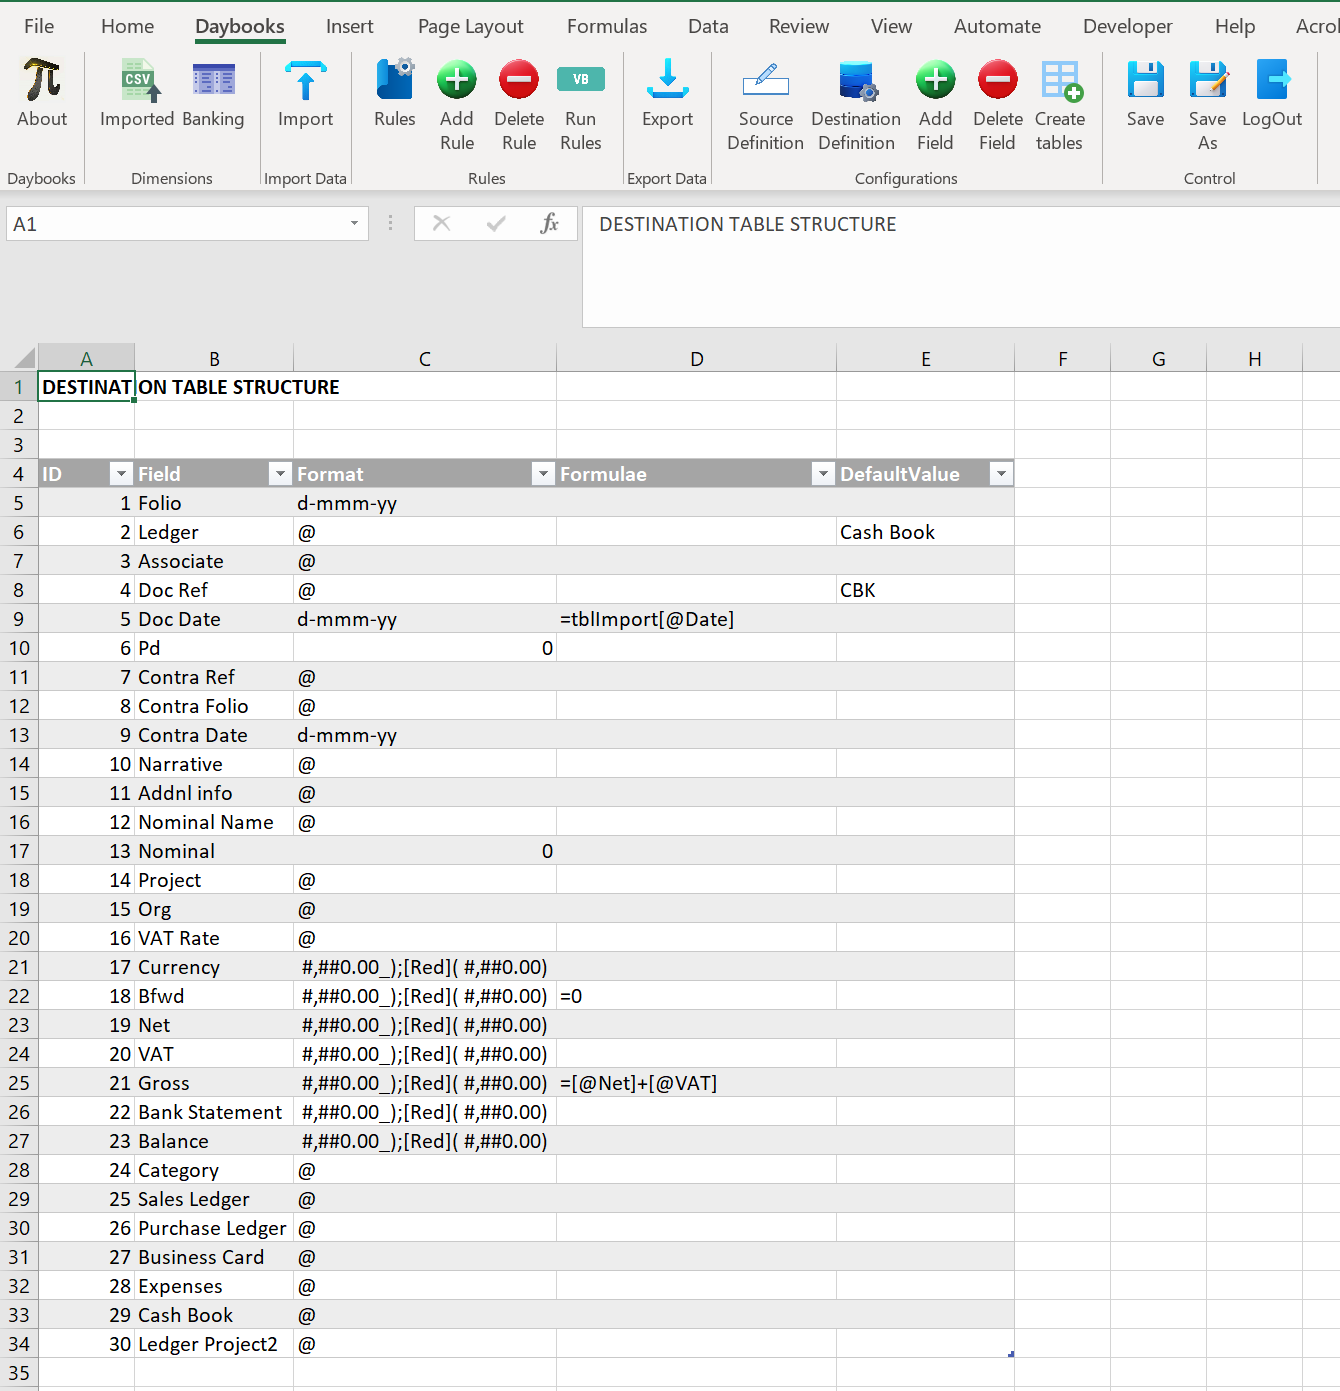Open the Imported CSV dimension
Viewport: 1340px width, 1391px height.
(138, 80)
